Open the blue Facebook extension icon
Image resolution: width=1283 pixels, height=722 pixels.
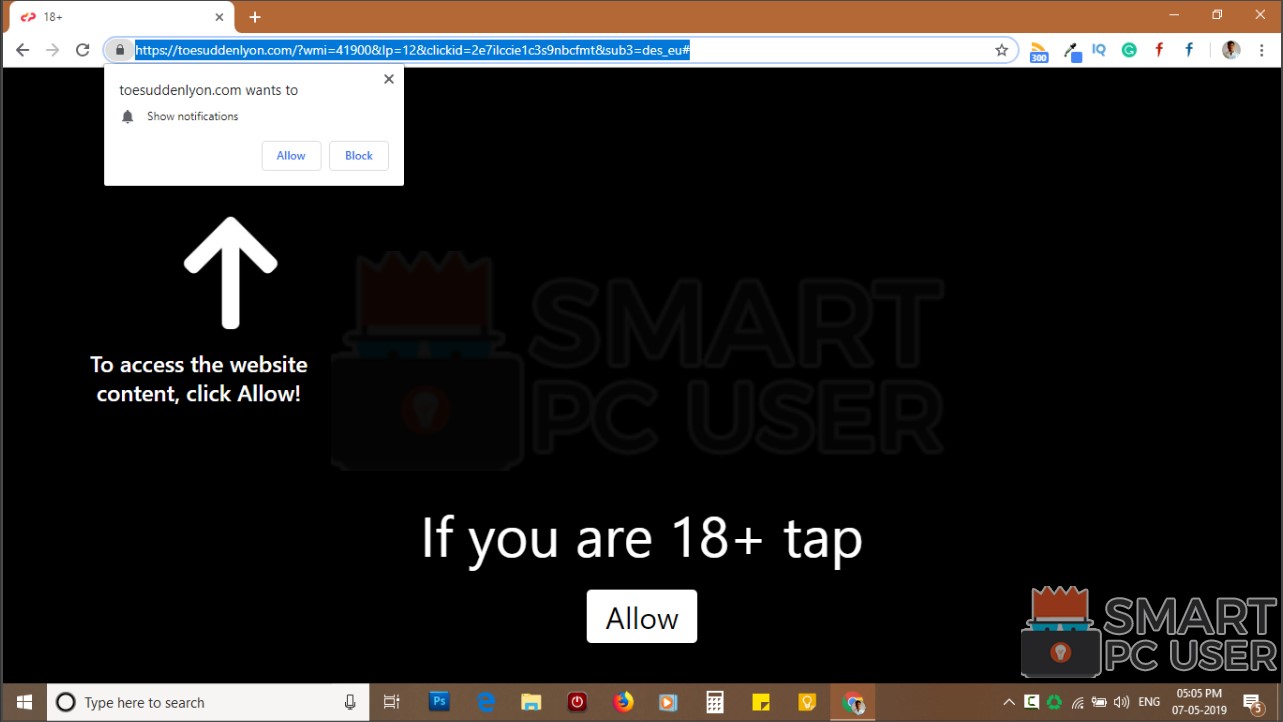coord(1188,49)
